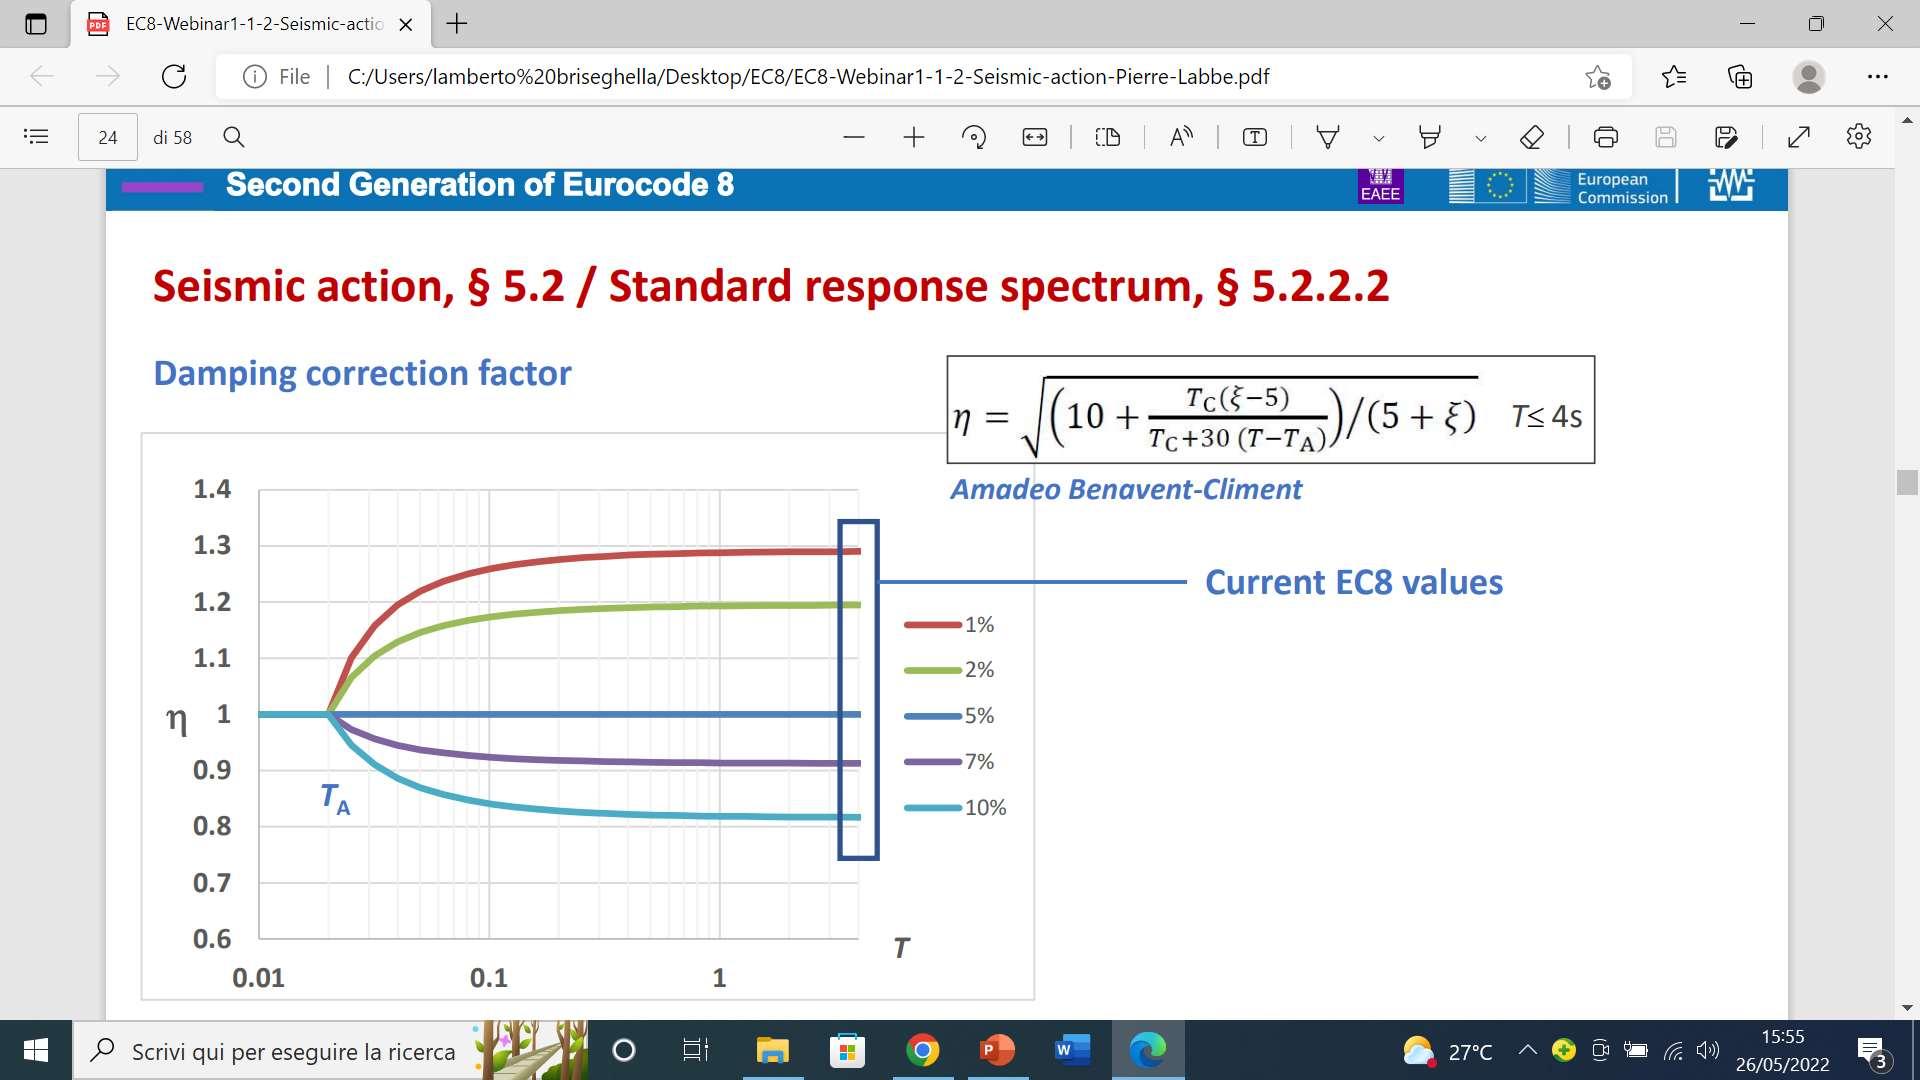Image resolution: width=1920 pixels, height=1080 pixels.
Task: Zoom in with the plus button
Action: [x=913, y=137]
